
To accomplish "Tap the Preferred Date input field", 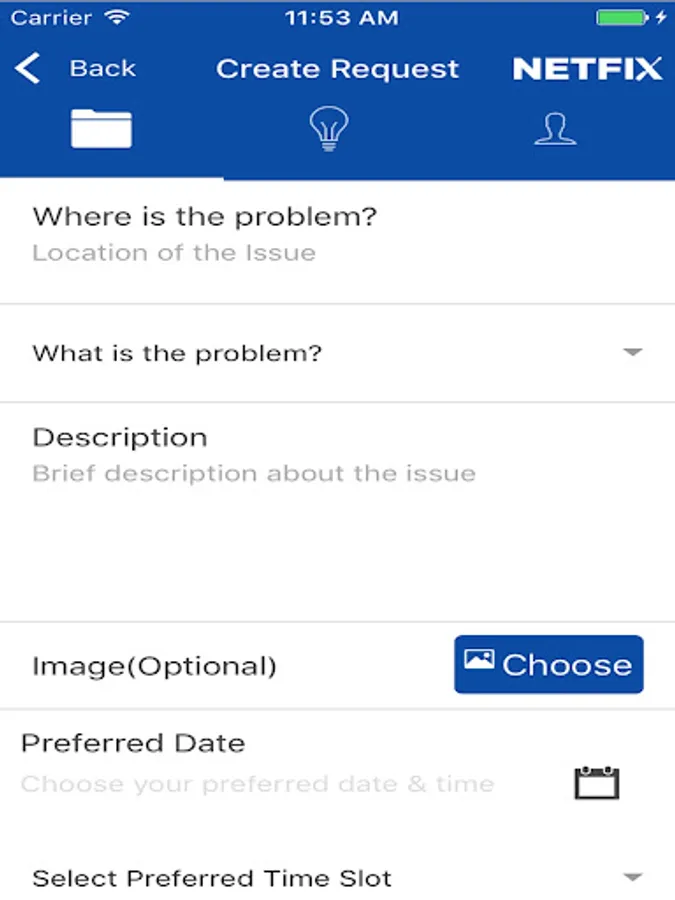I will 258,784.
